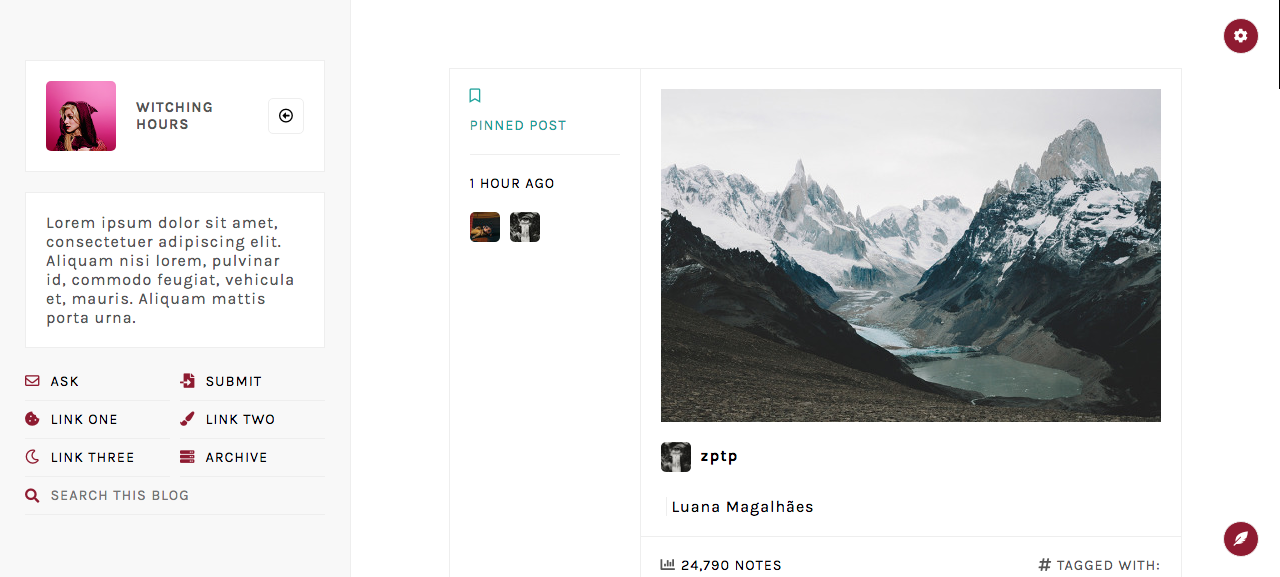Click the paintbrush icon beside Link Two

(x=187, y=419)
